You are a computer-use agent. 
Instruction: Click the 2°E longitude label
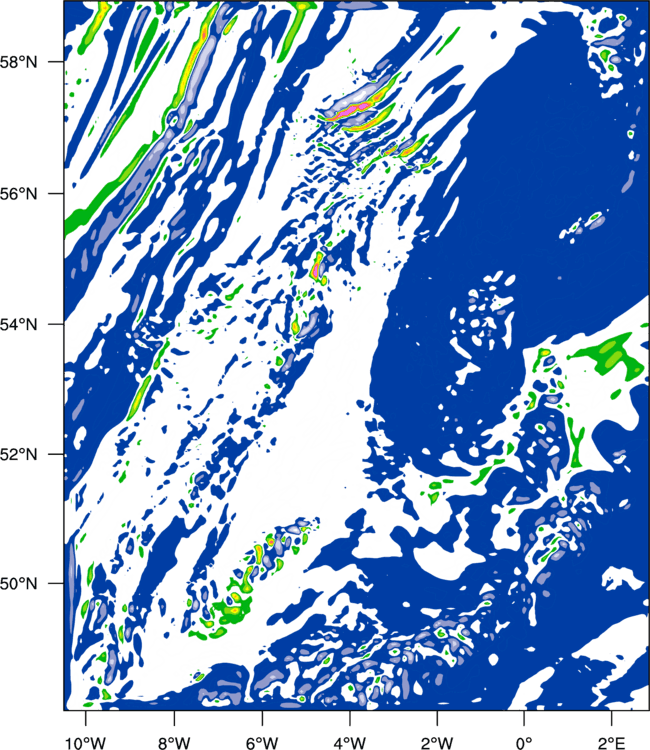612,742
